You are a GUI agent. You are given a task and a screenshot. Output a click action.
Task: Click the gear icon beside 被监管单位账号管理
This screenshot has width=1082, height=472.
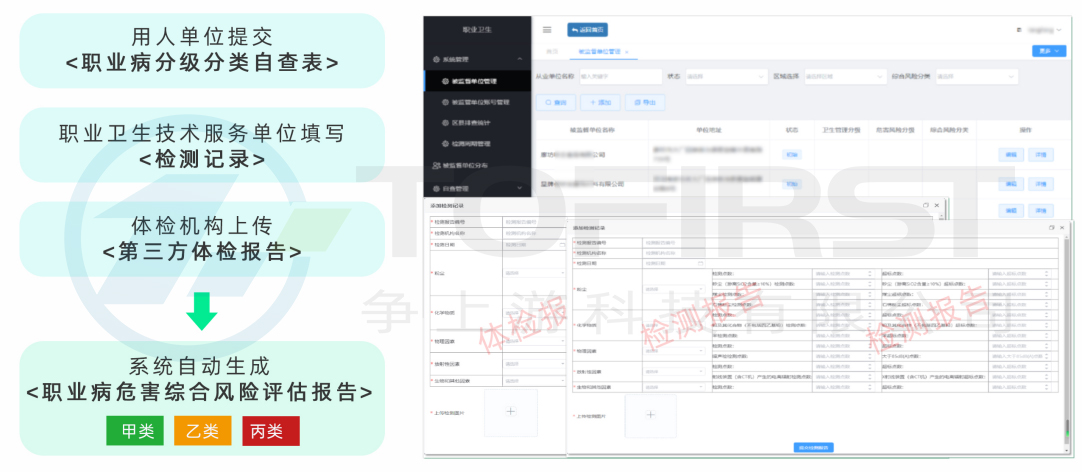click(446, 102)
